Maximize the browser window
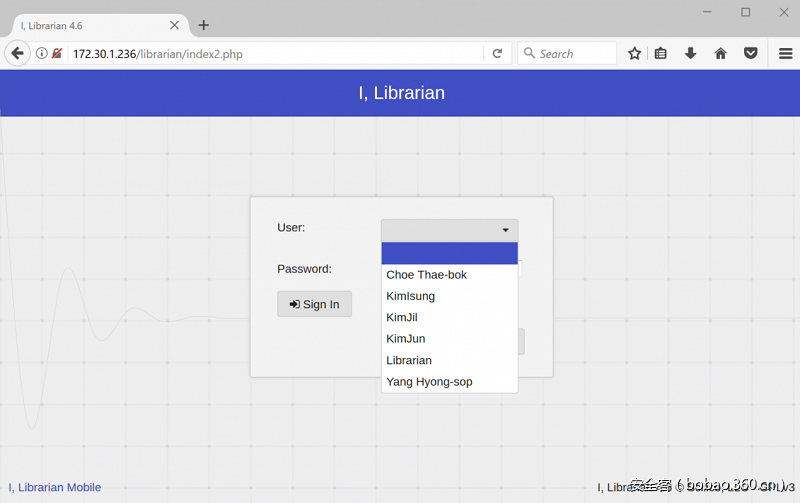The height and width of the screenshot is (503, 800). (745, 12)
